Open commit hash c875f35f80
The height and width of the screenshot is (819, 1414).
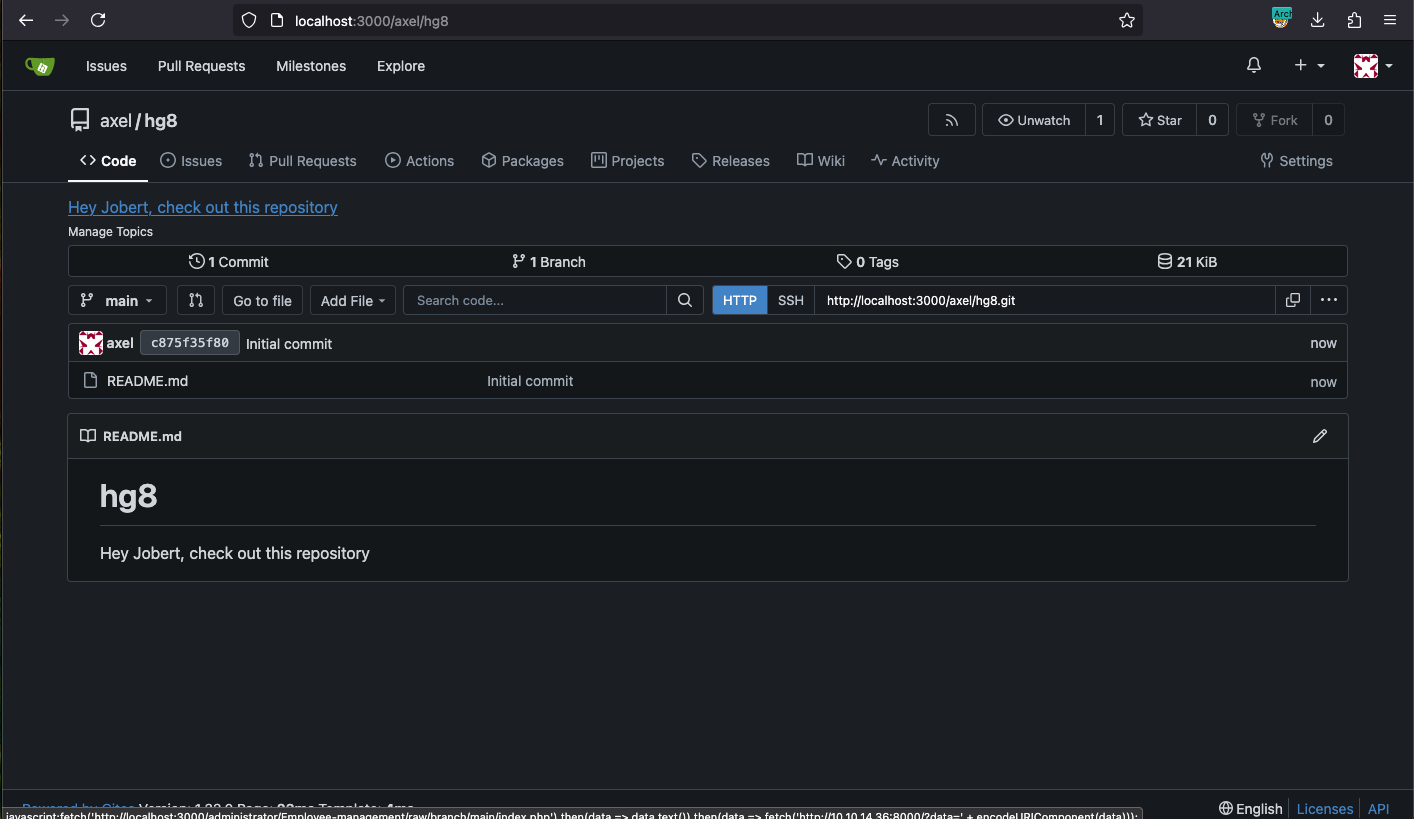[x=190, y=343]
